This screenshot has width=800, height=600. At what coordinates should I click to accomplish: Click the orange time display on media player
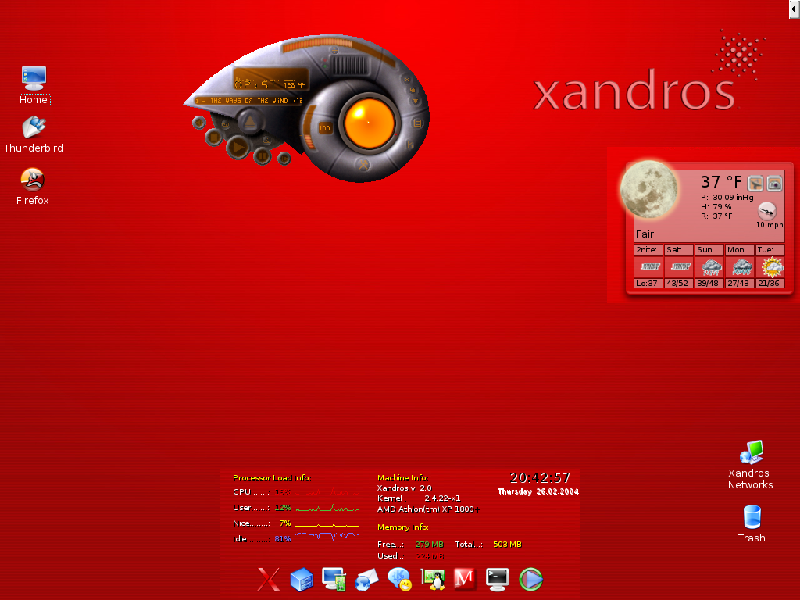point(270,81)
